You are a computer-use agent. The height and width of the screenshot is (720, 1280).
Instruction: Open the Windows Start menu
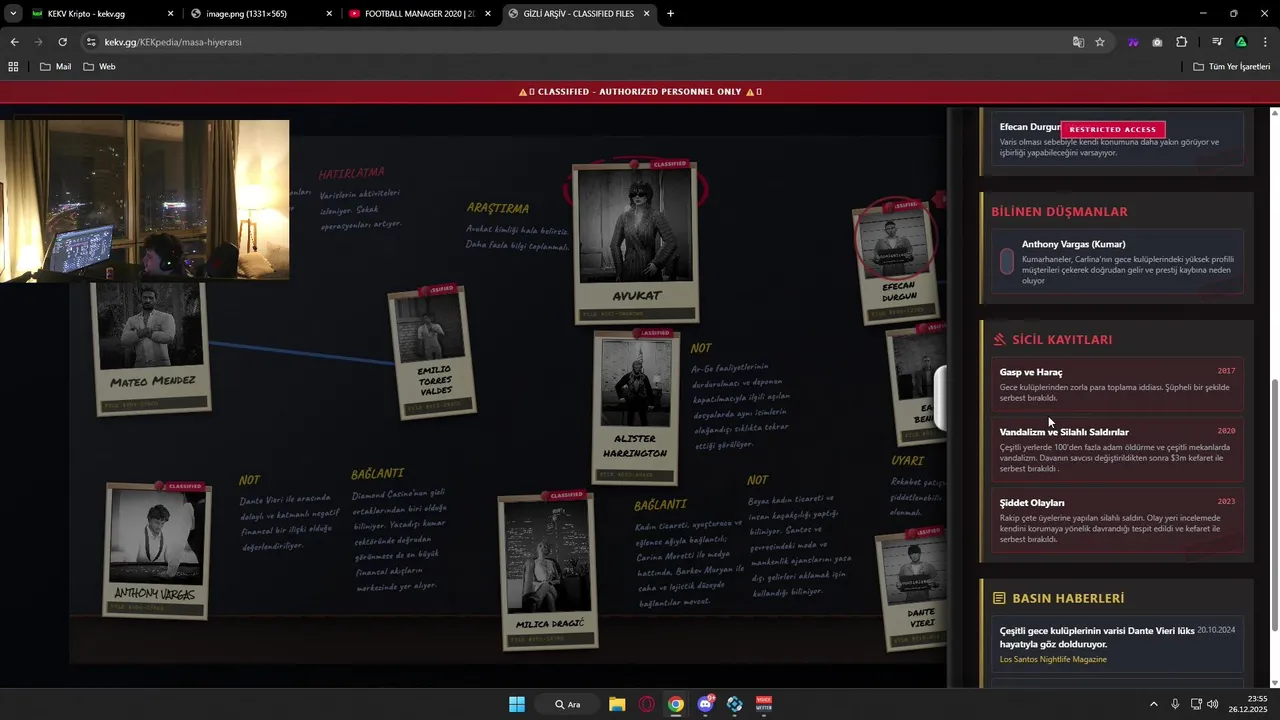tap(517, 704)
